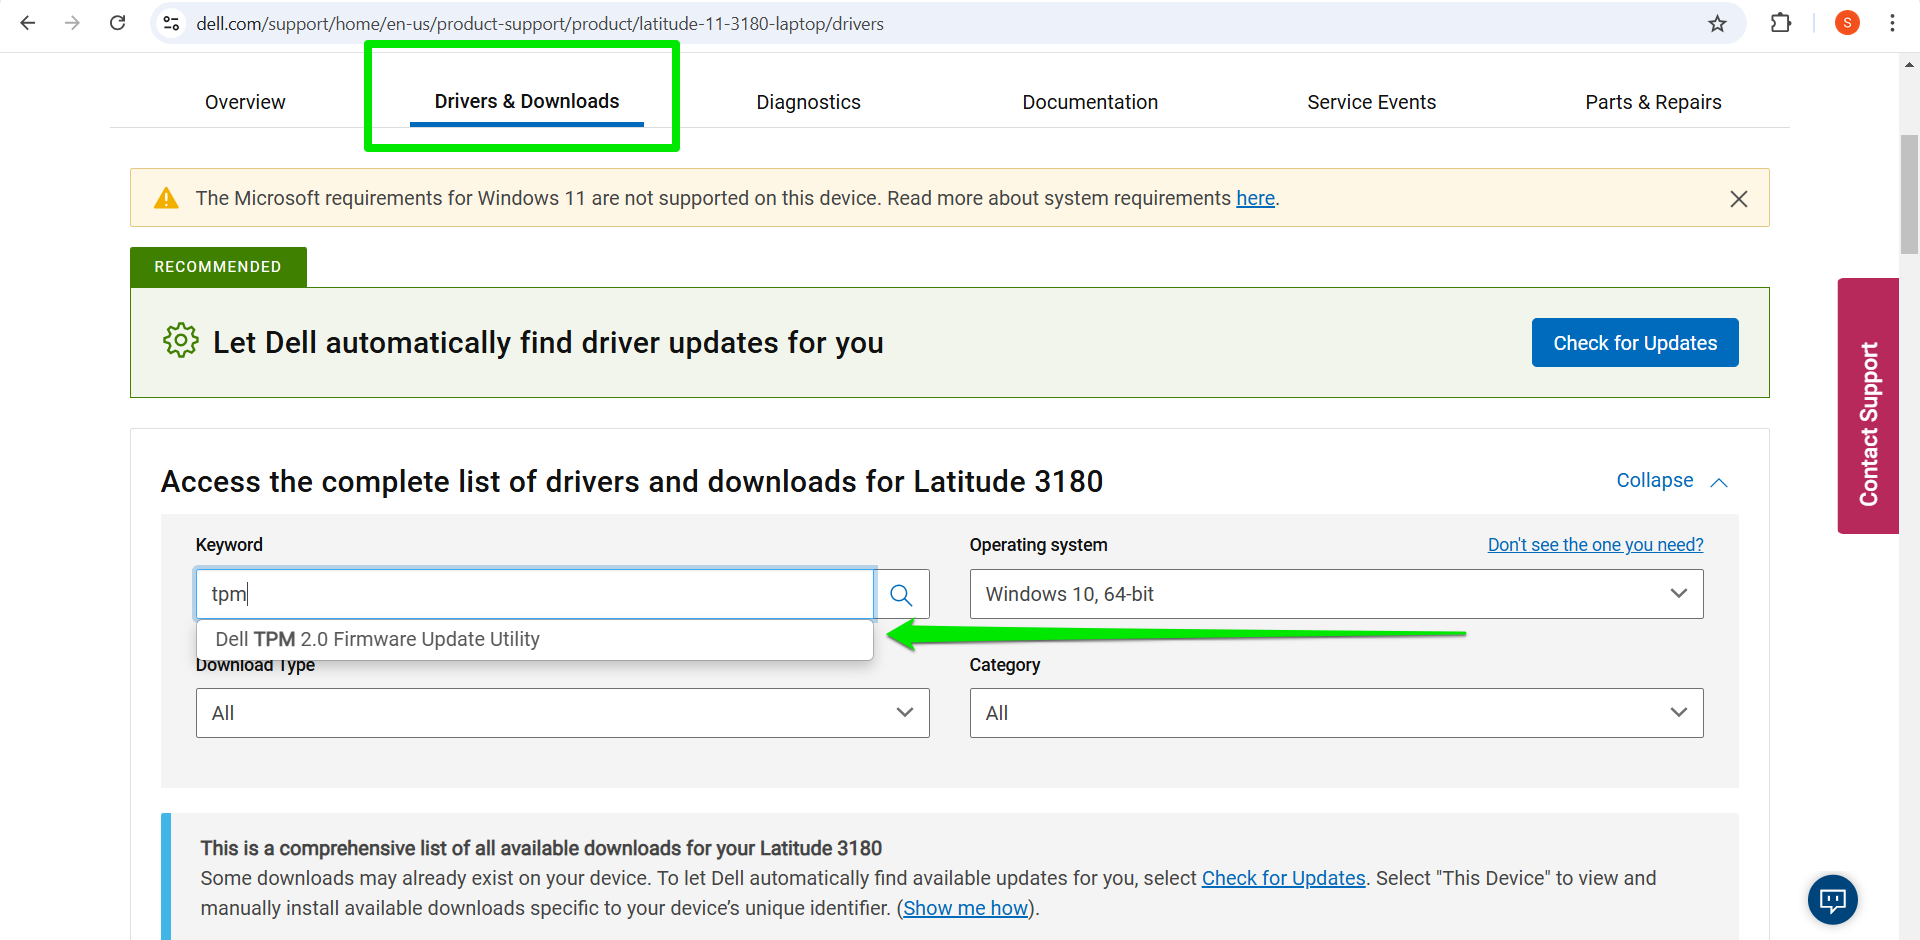Click the browser forward arrow
This screenshot has height=940, width=1920.
(72, 23)
